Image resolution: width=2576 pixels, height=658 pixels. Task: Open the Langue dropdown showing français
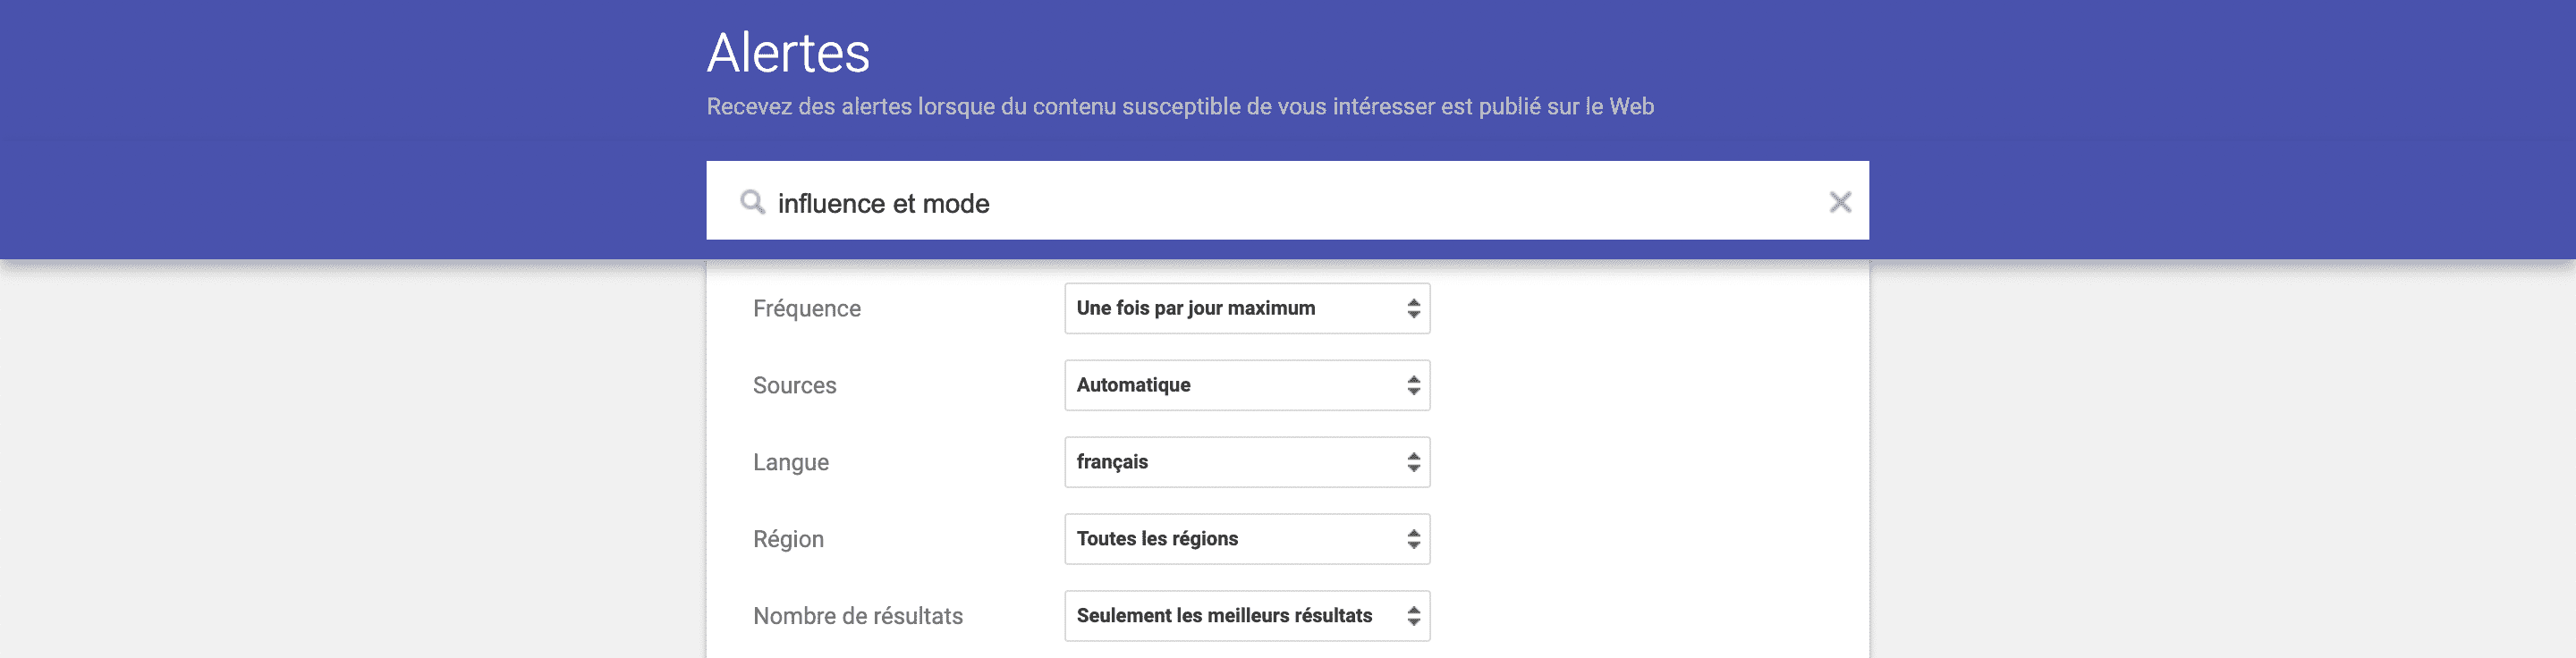[x=1247, y=462]
